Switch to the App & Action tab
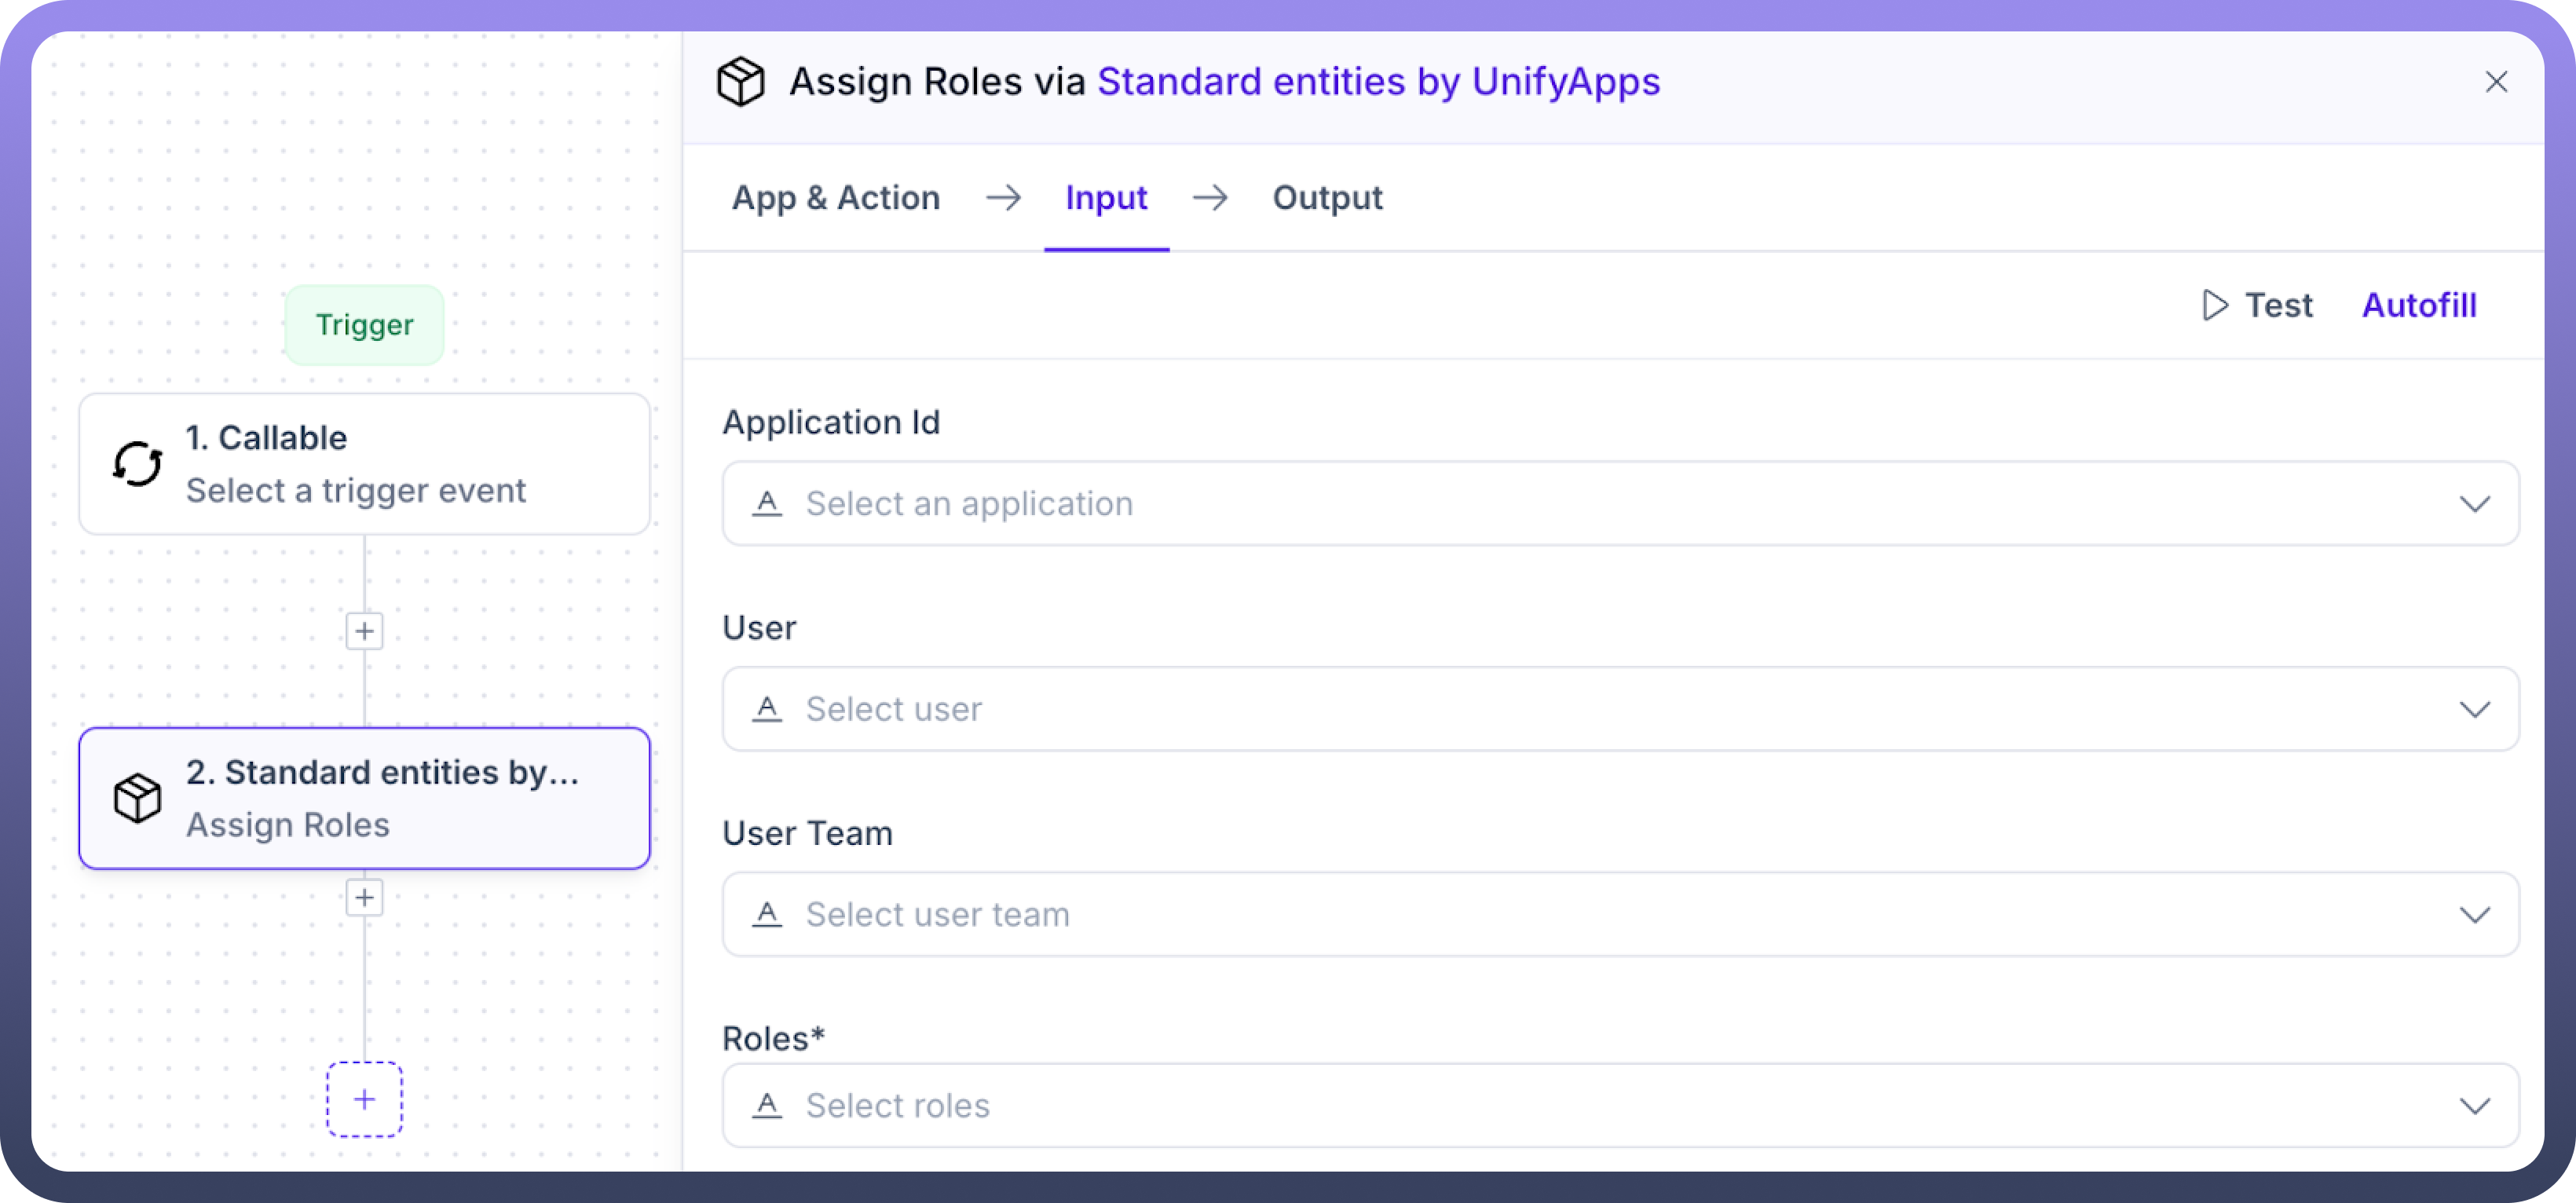Screen dimensions: 2576x1203 [836, 198]
